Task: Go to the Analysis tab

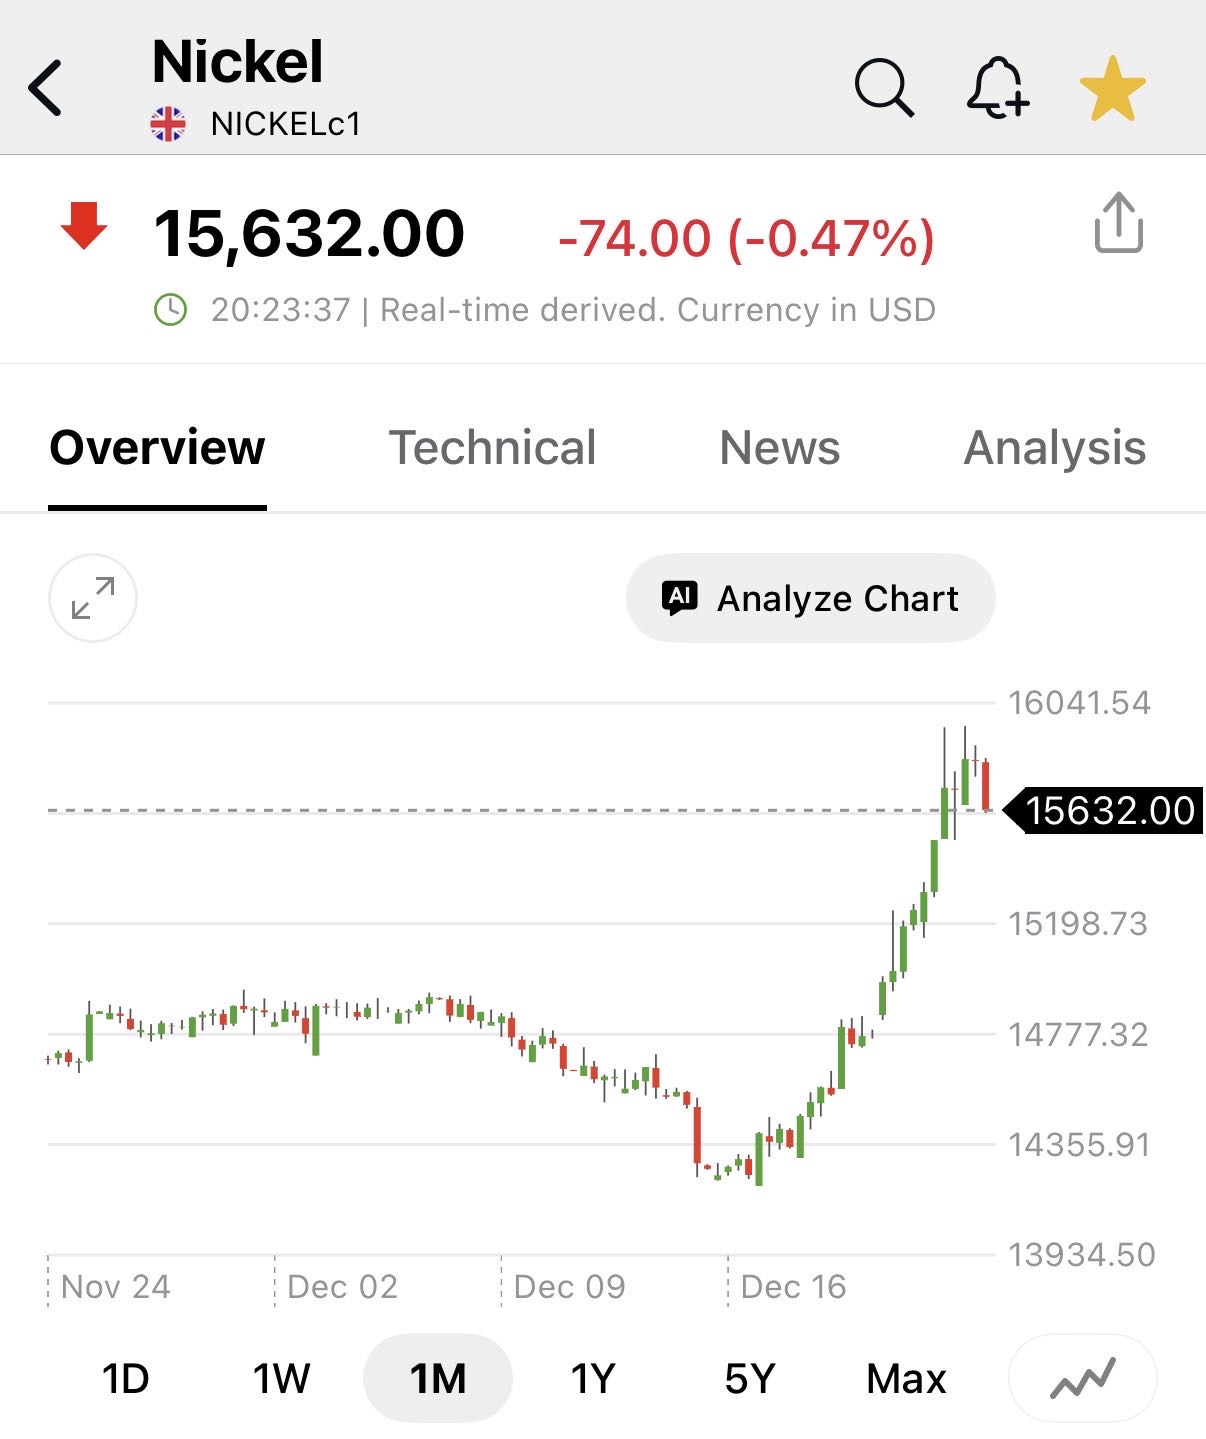Action: click(1054, 447)
